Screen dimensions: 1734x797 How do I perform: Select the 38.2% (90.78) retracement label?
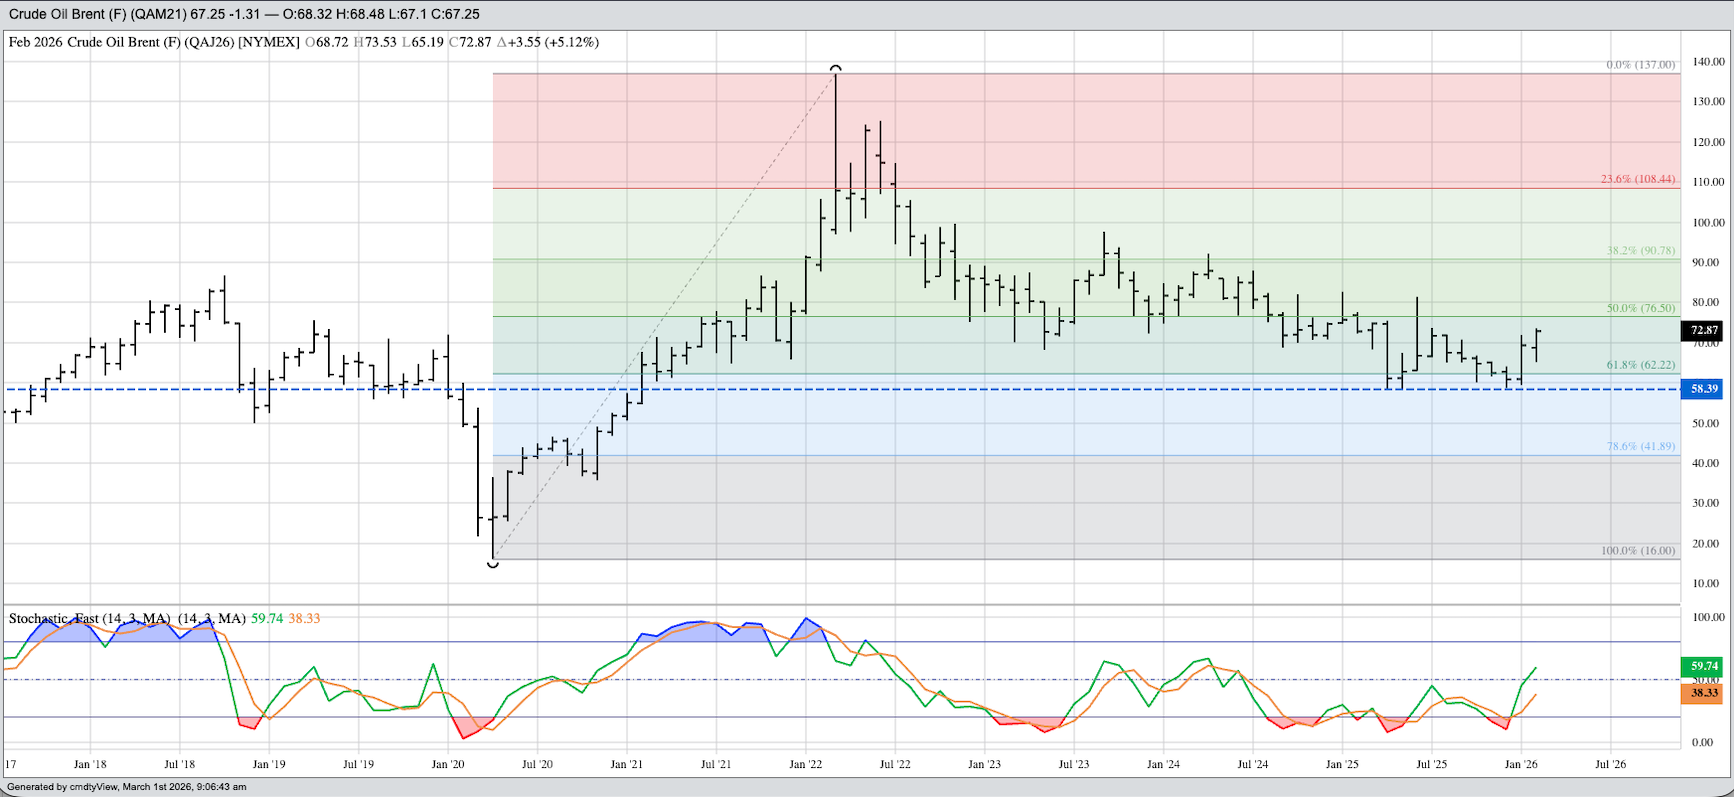point(1640,251)
